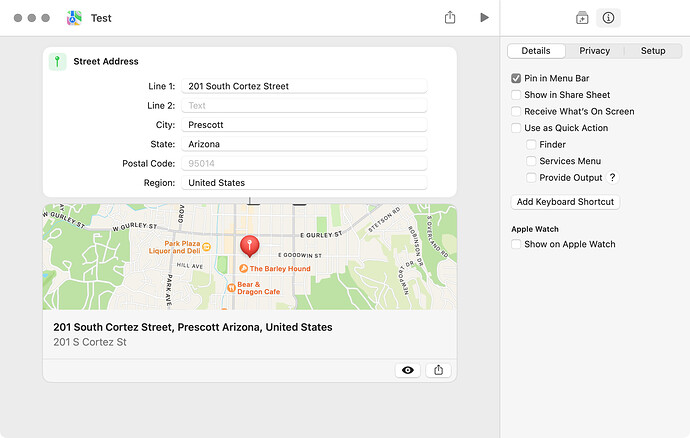Click the Quick Look eye button

(407, 370)
